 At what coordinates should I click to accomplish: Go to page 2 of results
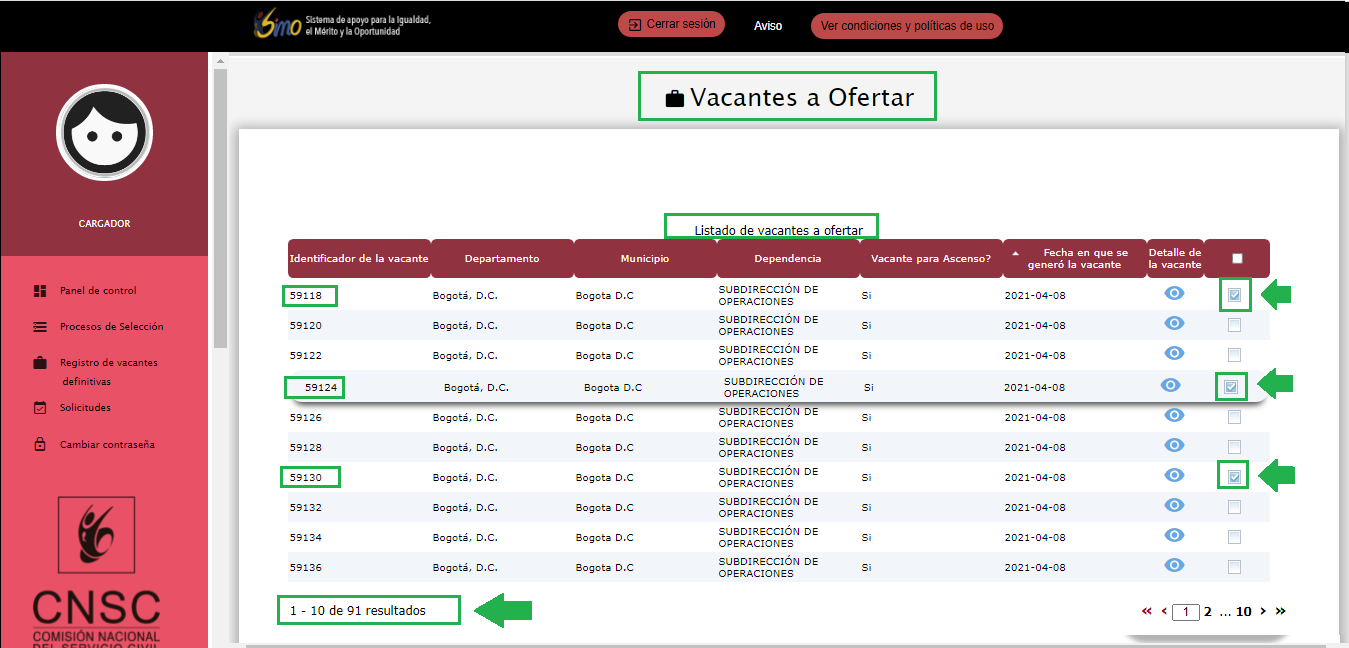click(x=1207, y=611)
